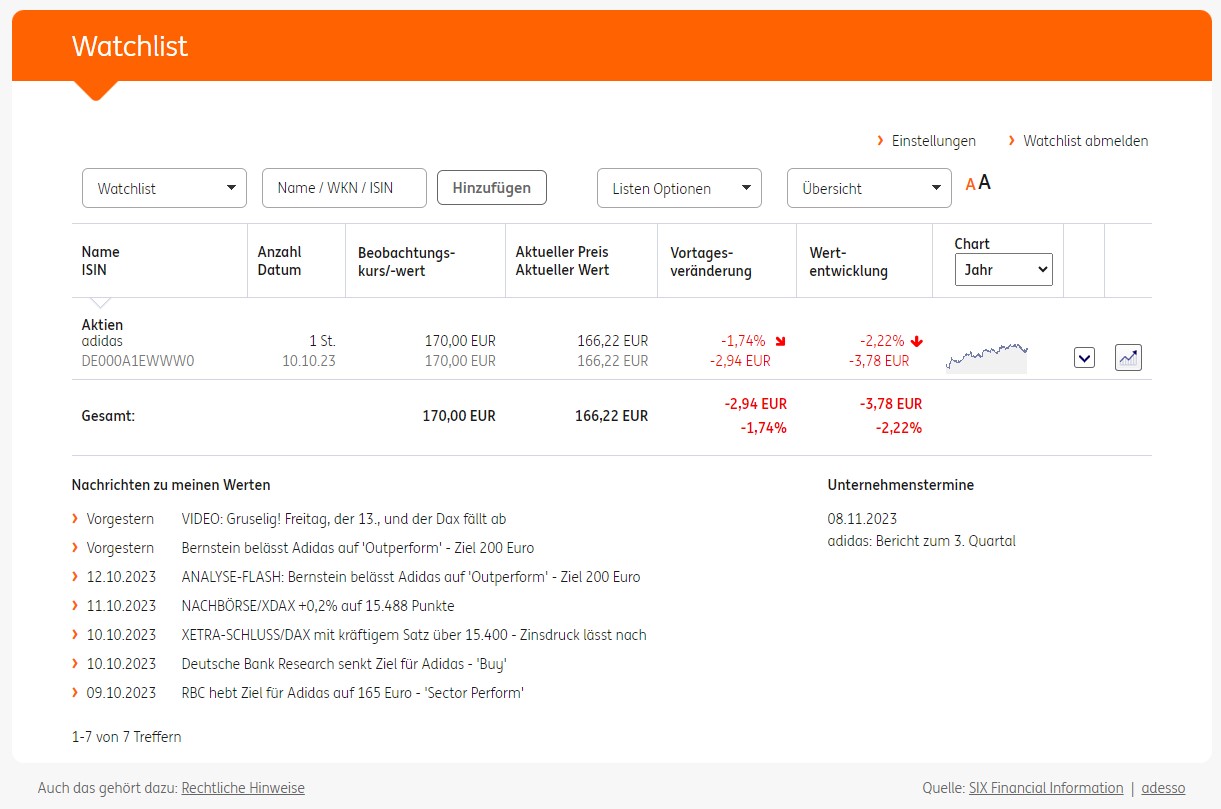1221x809 pixels.
Task: Click ISIN DE000A1EWWW0
Action: [138, 361]
